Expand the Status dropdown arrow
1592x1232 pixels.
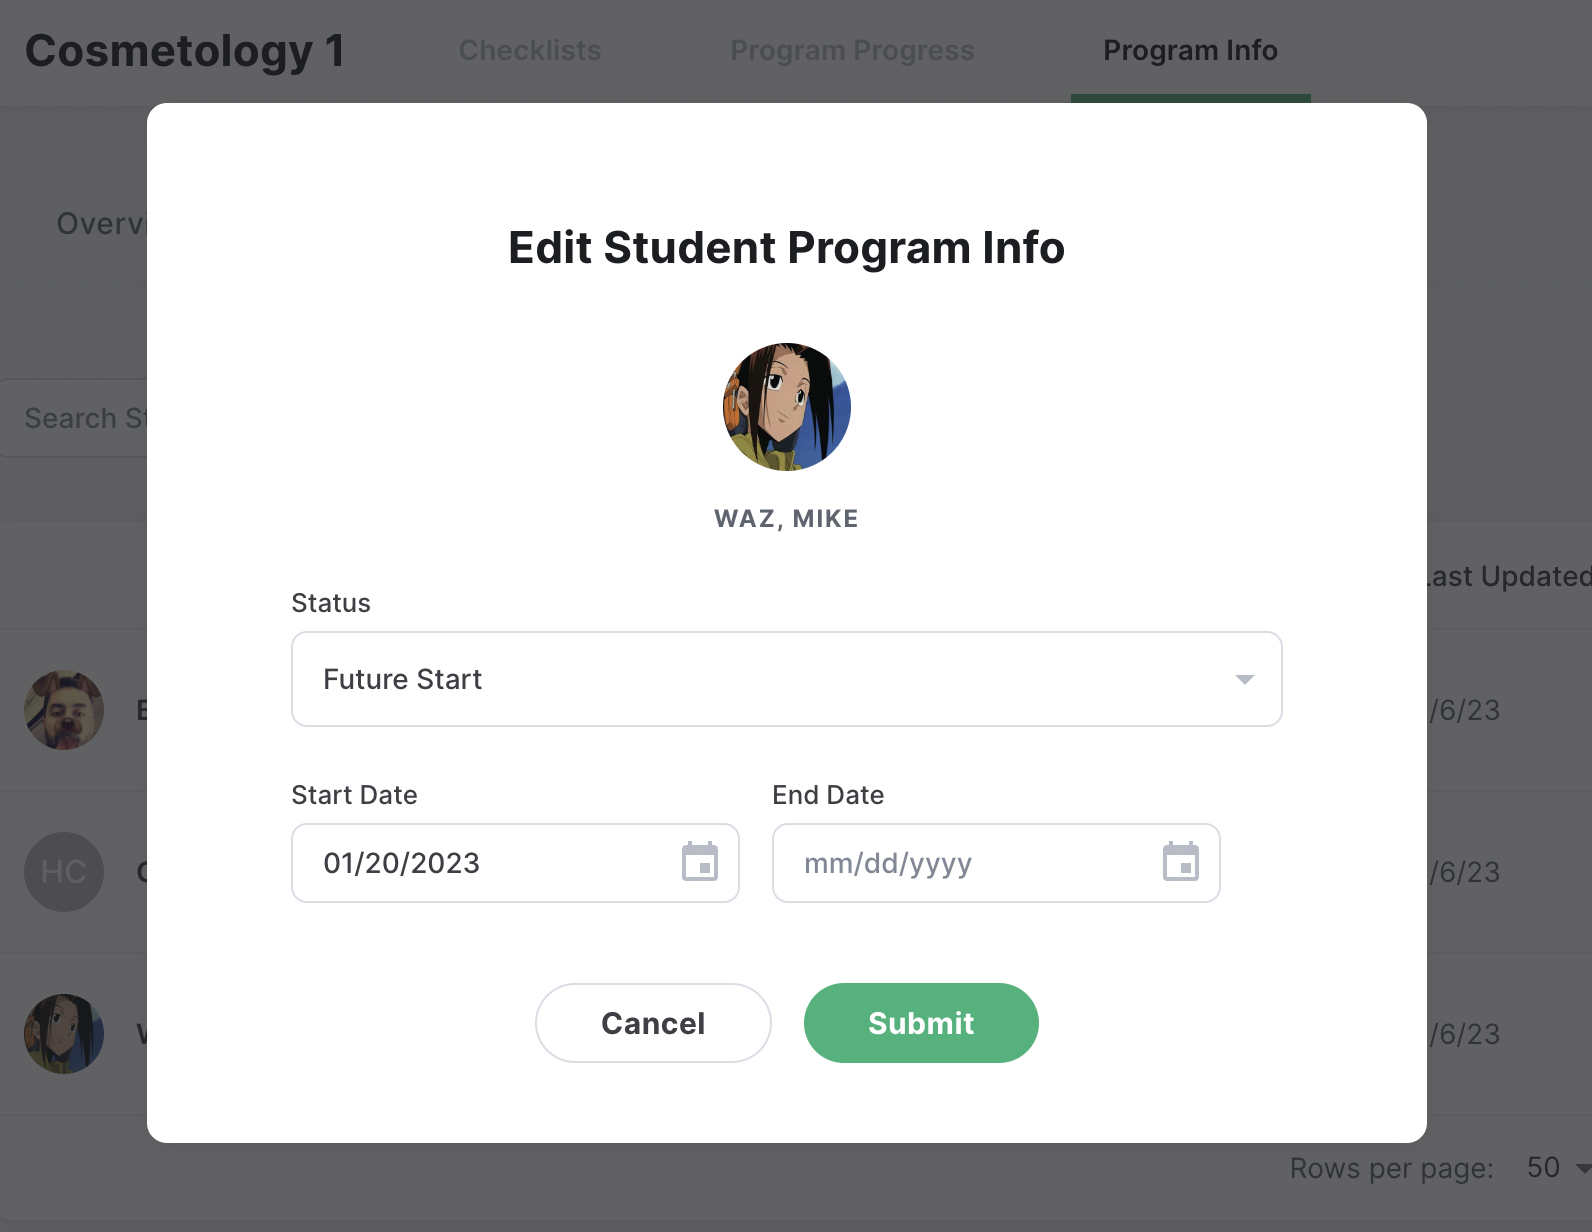[x=1244, y=680]
